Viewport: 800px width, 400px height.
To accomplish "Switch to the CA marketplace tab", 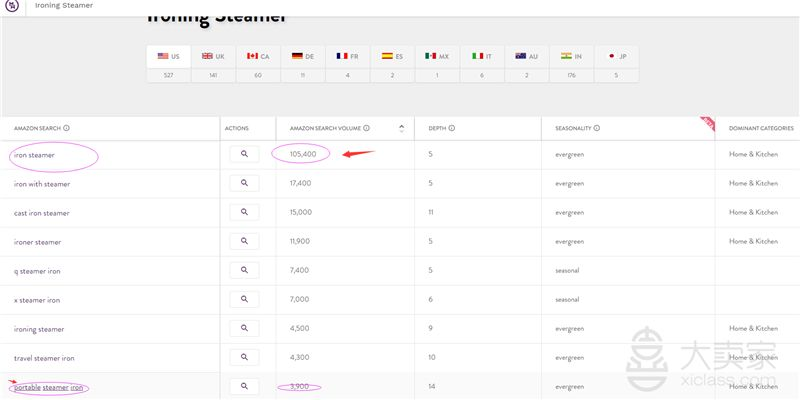I will tap(258, 57).
